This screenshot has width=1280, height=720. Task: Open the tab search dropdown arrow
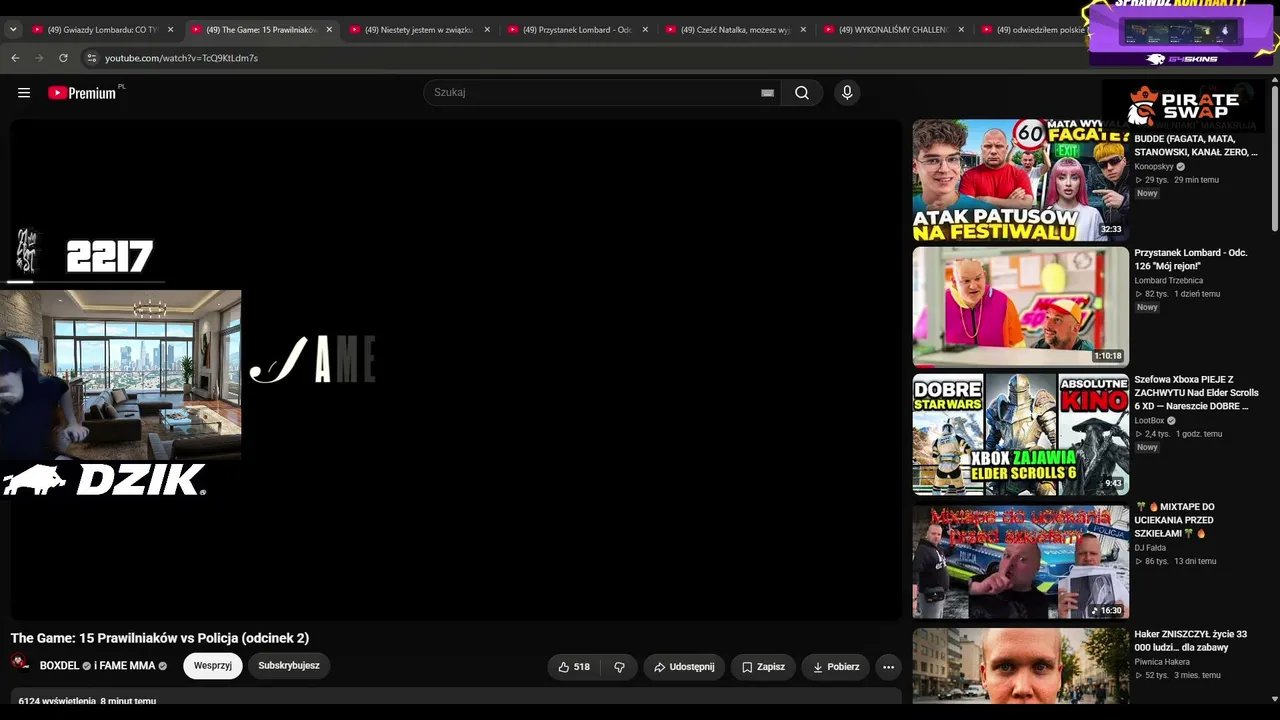click(13, 30)
